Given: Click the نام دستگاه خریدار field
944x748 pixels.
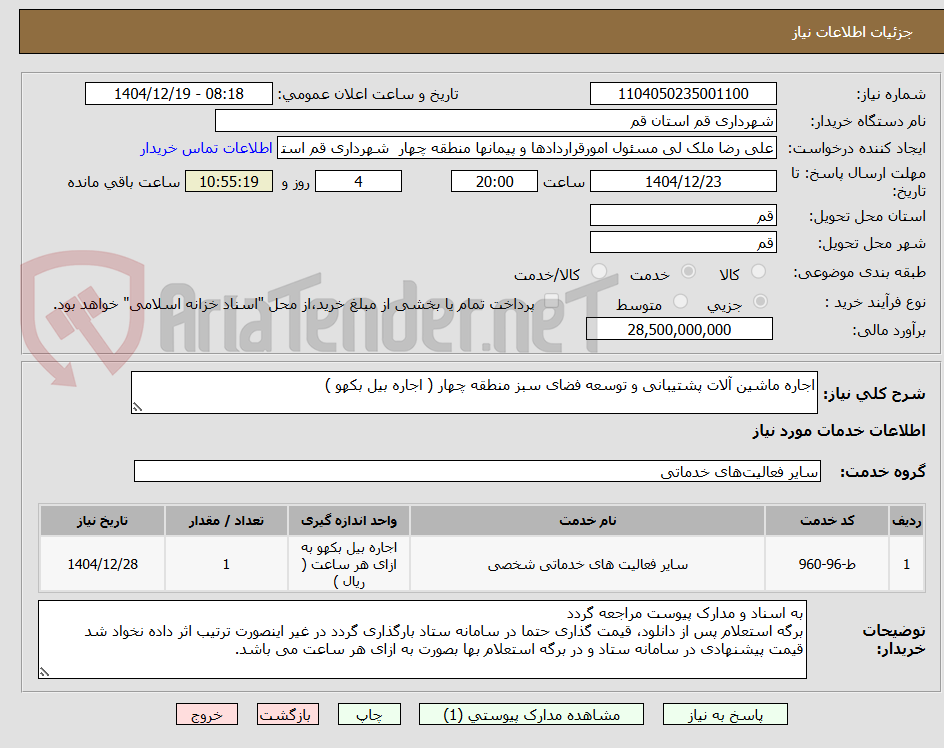Looking at the screenshot, I should [495, 121].
